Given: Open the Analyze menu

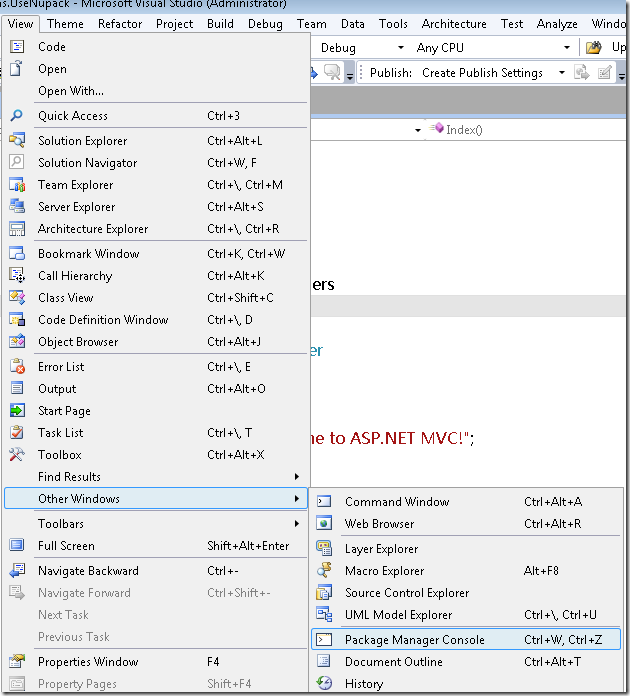Looking at the screenshot, I should coord(557,24).
